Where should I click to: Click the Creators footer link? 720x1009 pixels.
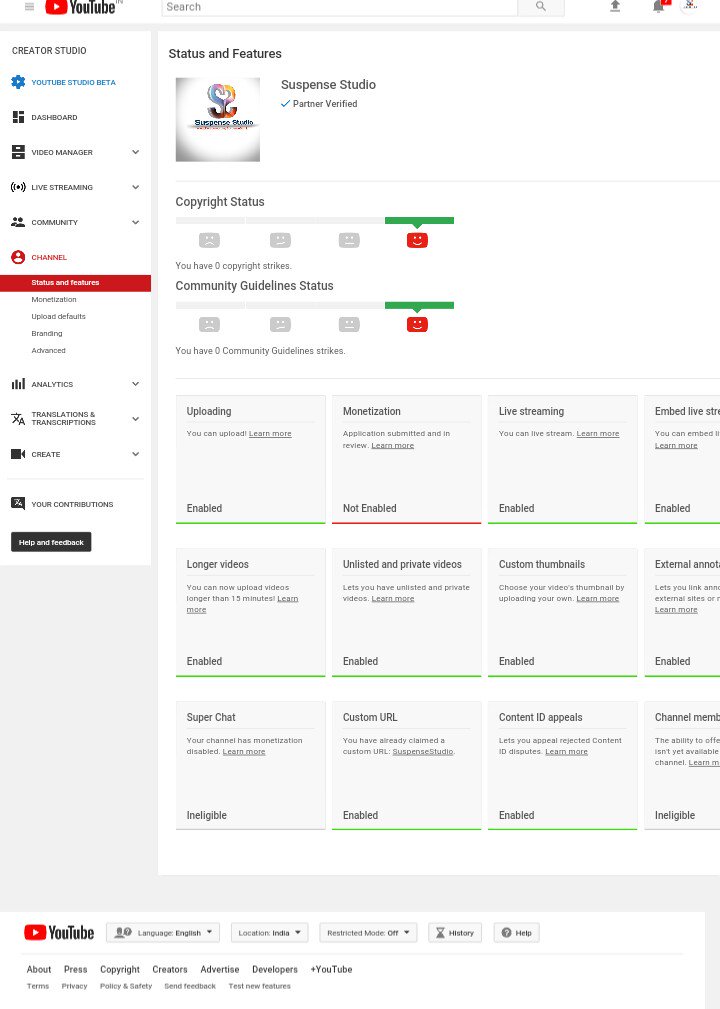[x=170, y=969]
